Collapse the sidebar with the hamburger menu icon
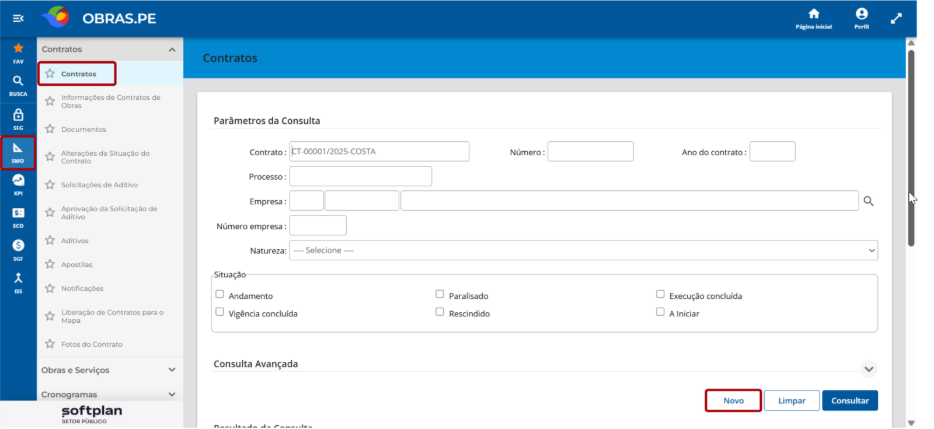Screen dimensions: 934x429 [x=18, y=19]
